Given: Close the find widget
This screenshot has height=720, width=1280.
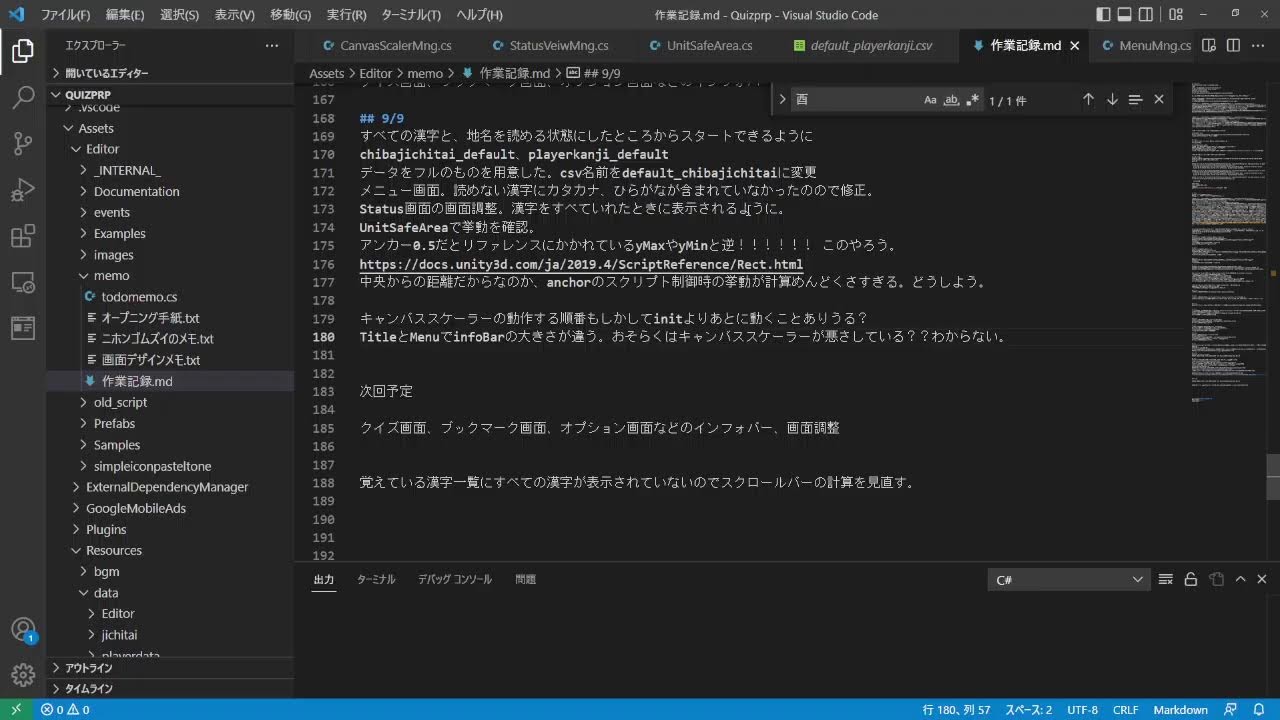Looking at the screenshot, I should 1159,100.
